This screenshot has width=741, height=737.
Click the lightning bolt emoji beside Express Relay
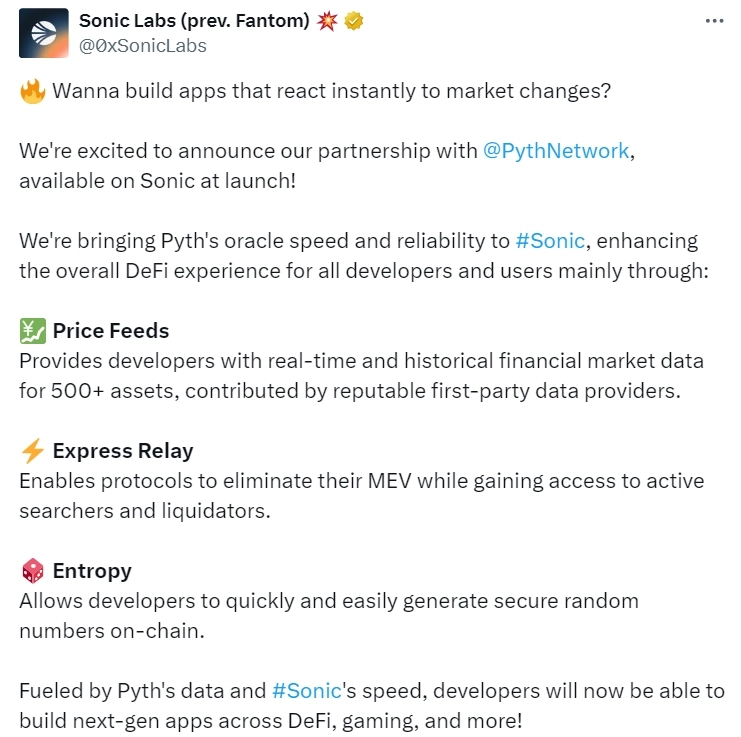tap(32, 451)
